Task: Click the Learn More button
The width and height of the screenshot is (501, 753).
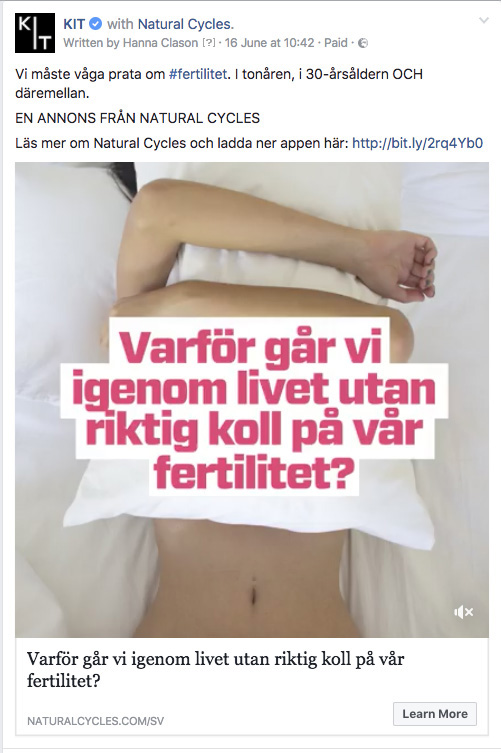Action: (435, 714)
